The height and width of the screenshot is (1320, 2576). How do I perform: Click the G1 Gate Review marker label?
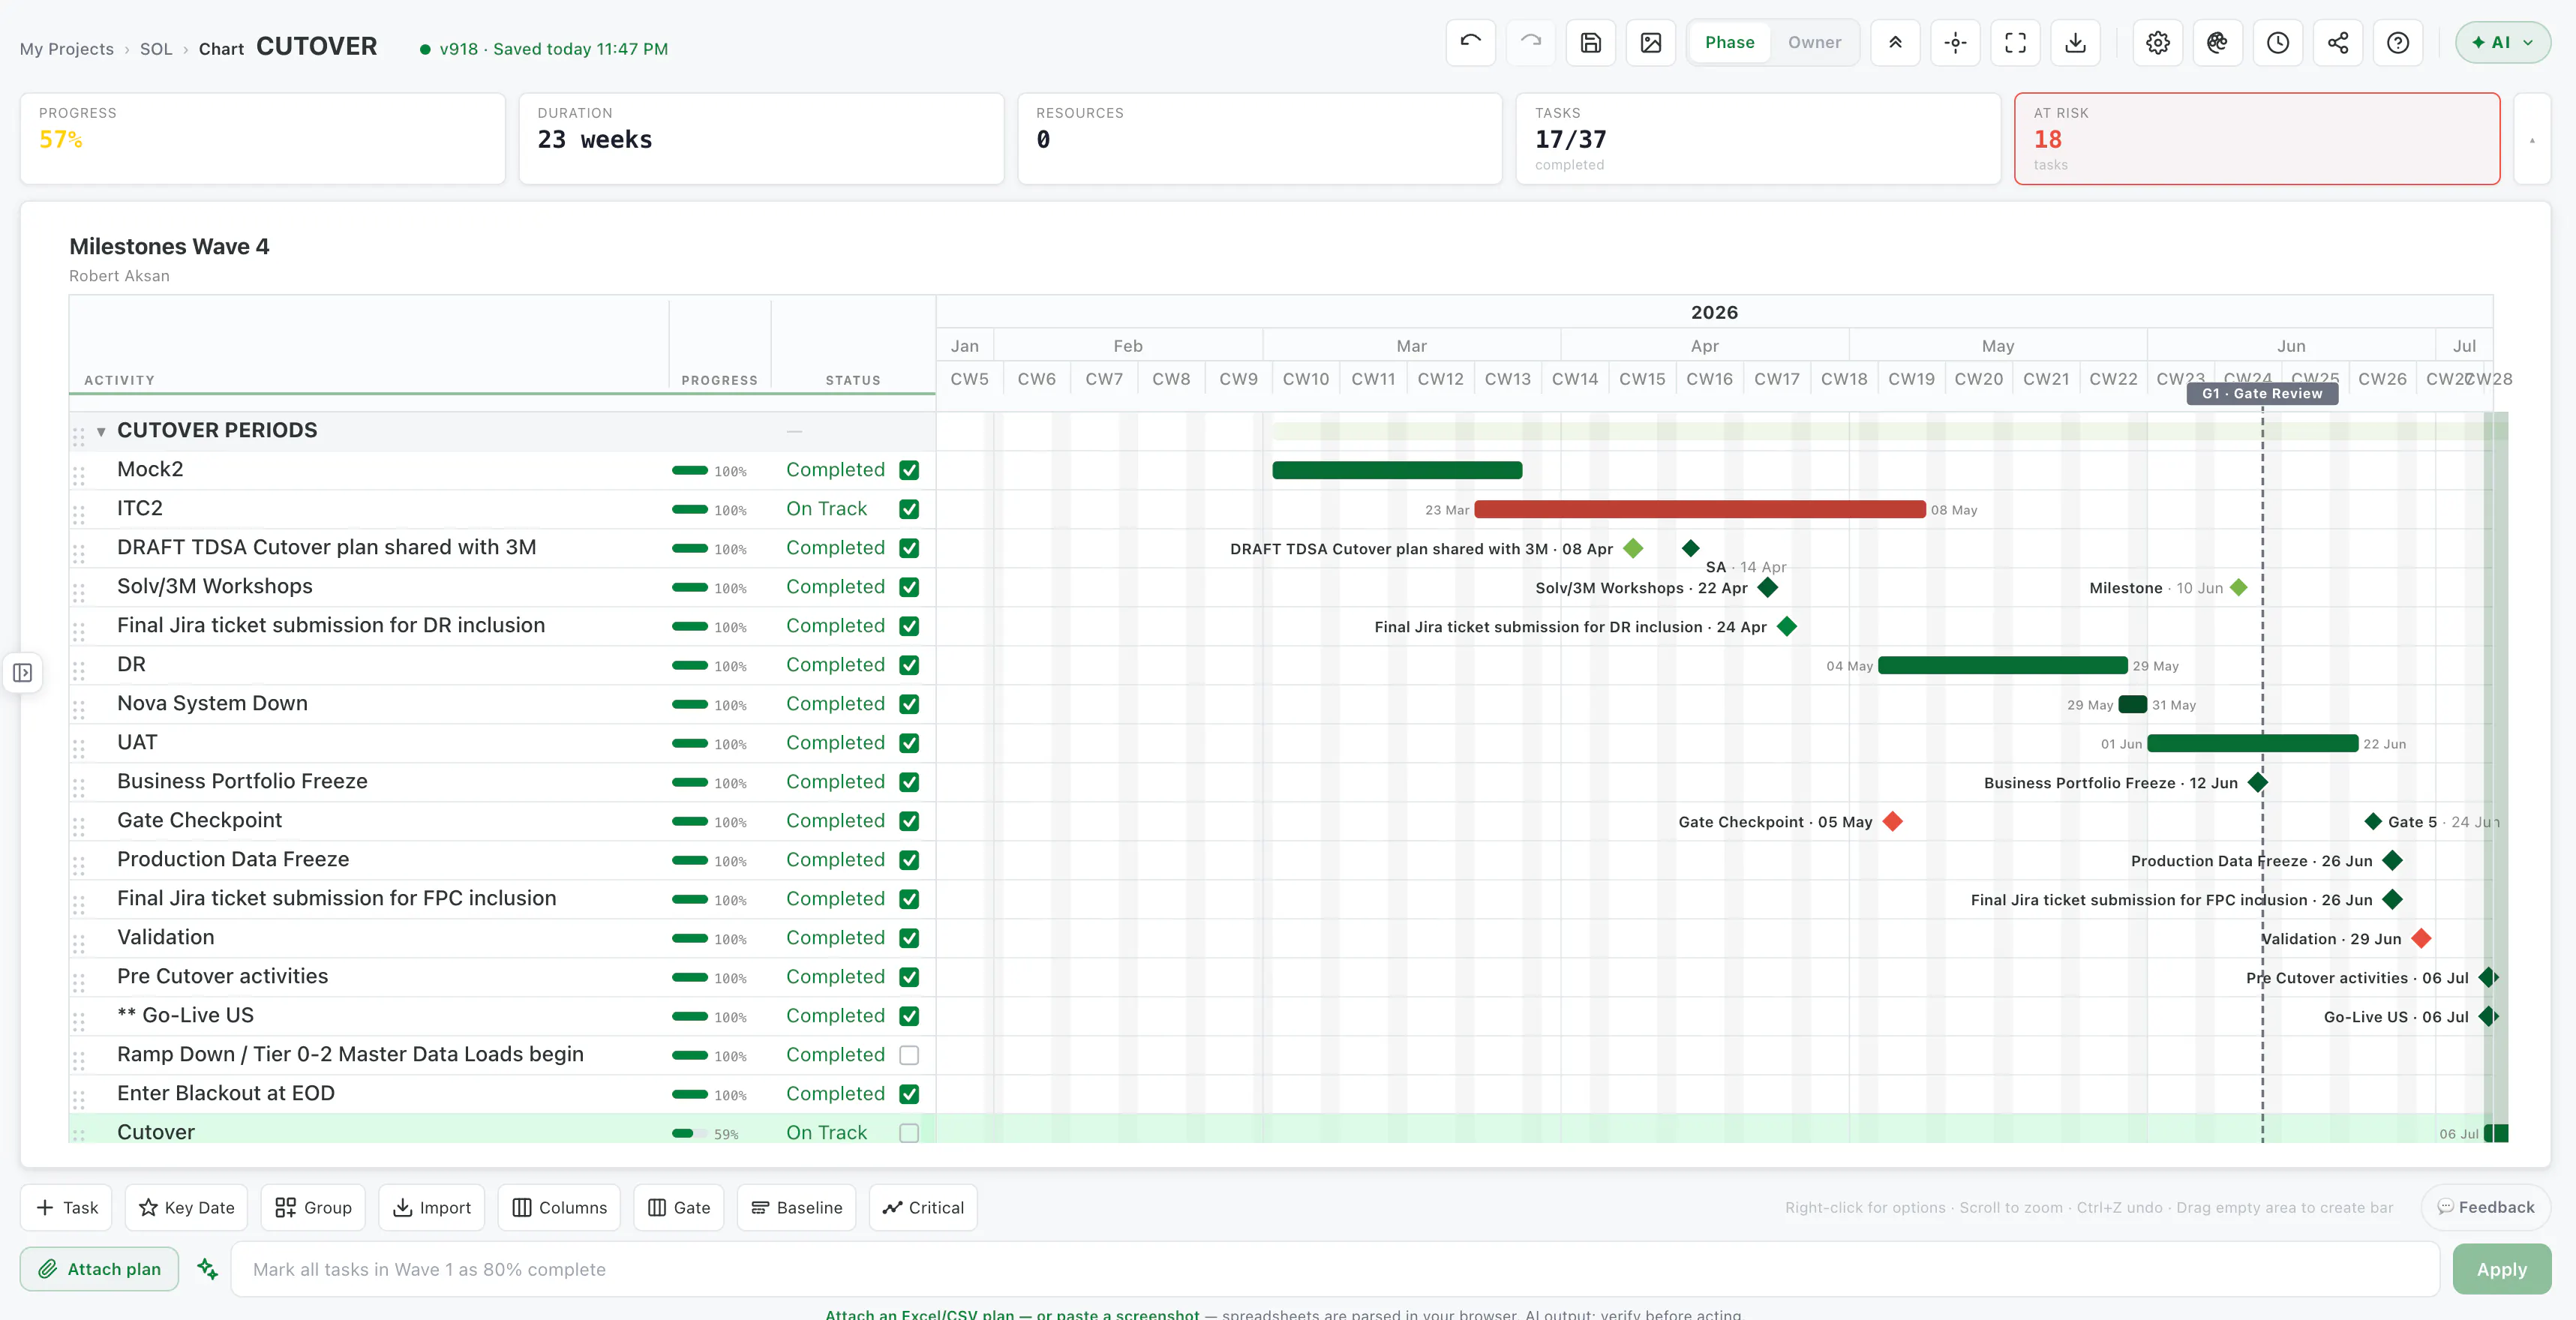click(2262, 393)
